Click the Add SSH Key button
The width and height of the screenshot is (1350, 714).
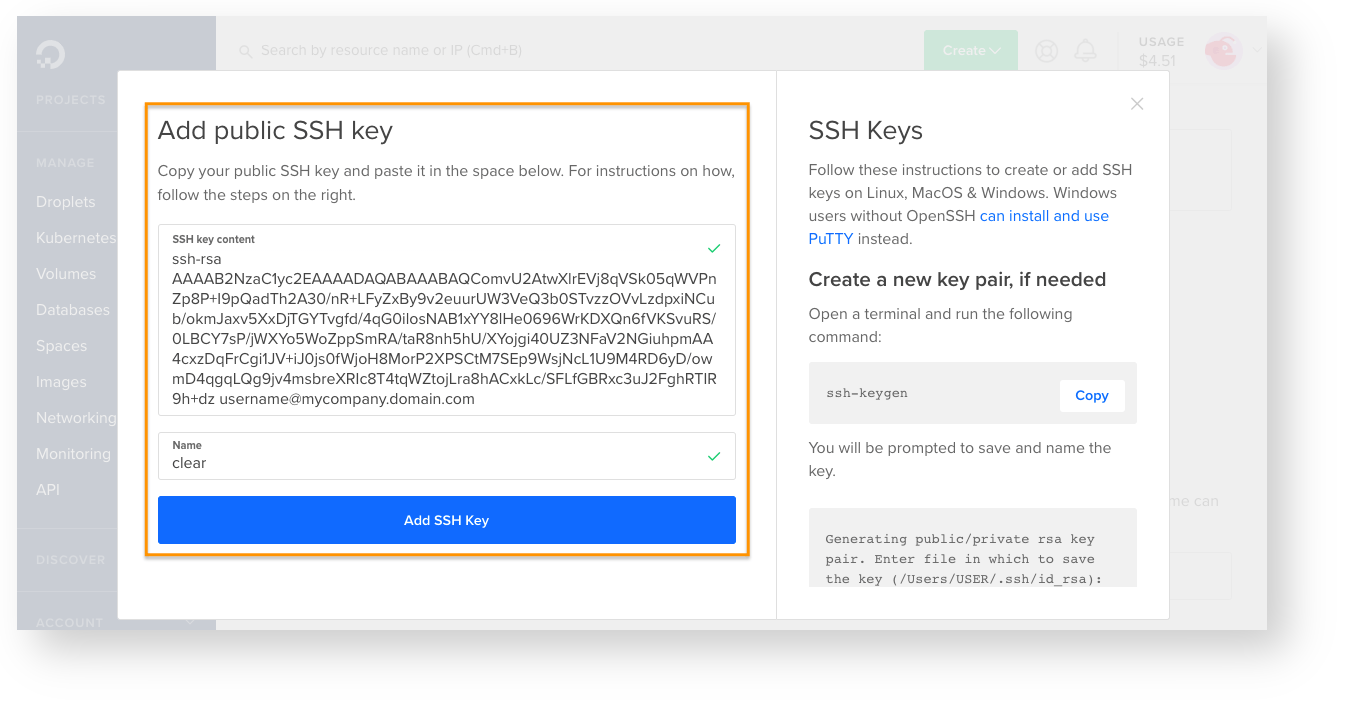coord(446,520)
